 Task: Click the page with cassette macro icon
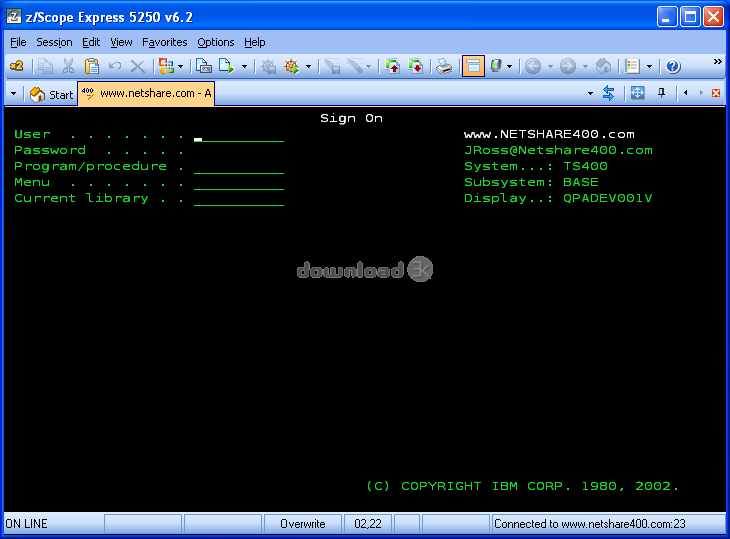click(203, 66)
